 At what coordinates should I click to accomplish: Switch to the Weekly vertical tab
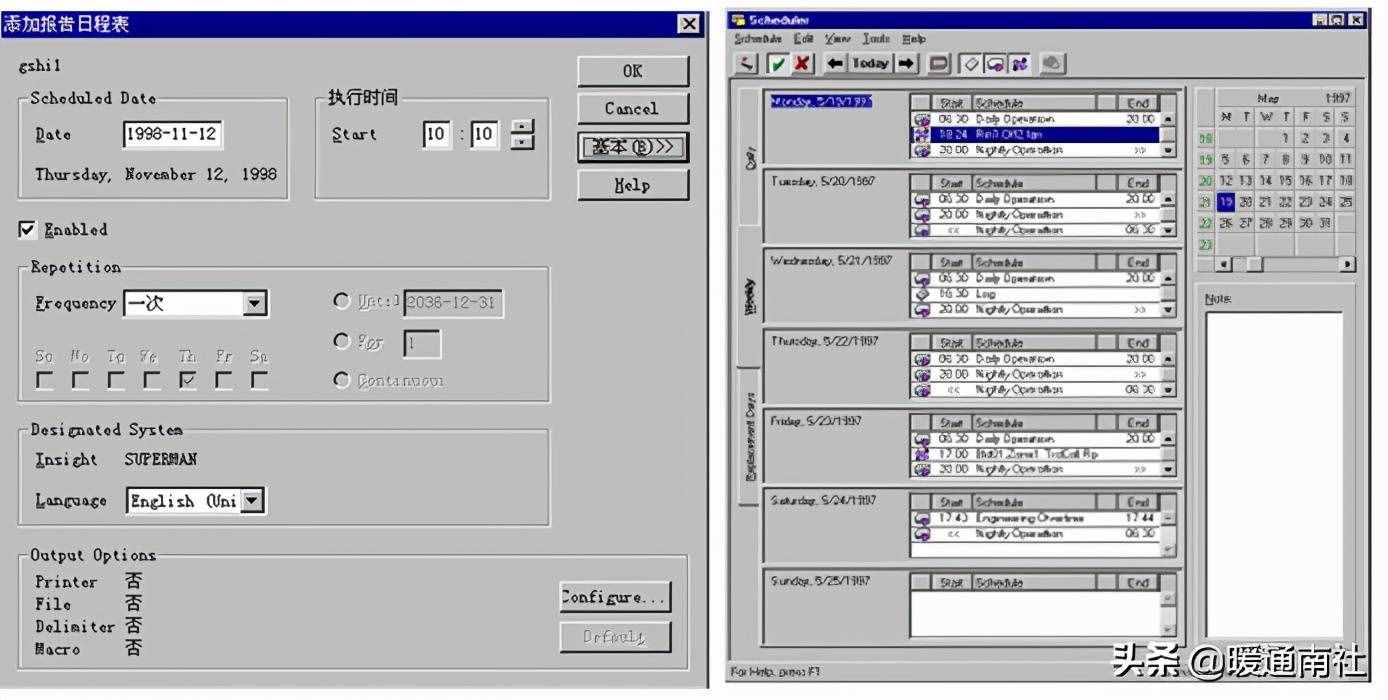pyautogui.click(x=749, y=297)
